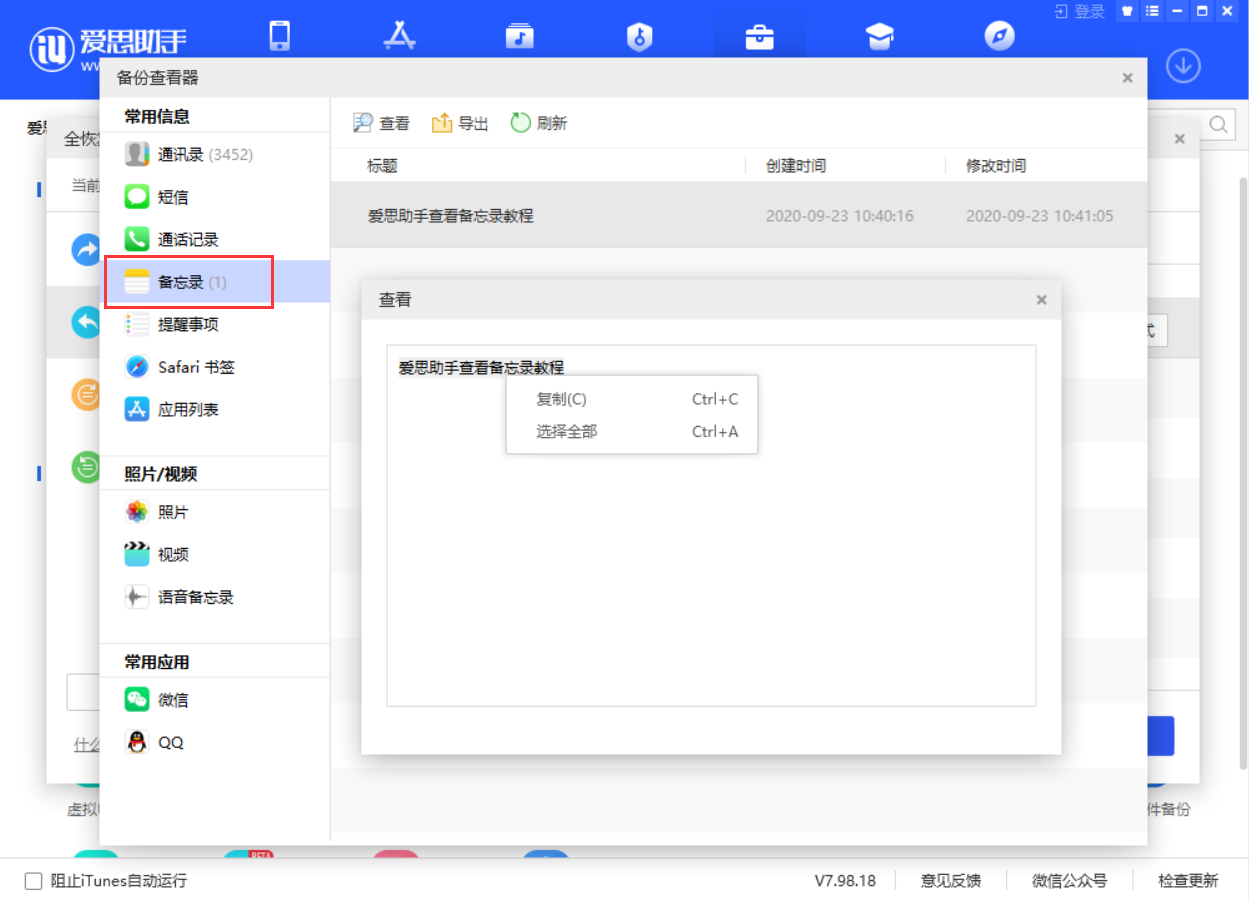
Task: Click the 修改时间 column header
Action: [x=996, y=166]
